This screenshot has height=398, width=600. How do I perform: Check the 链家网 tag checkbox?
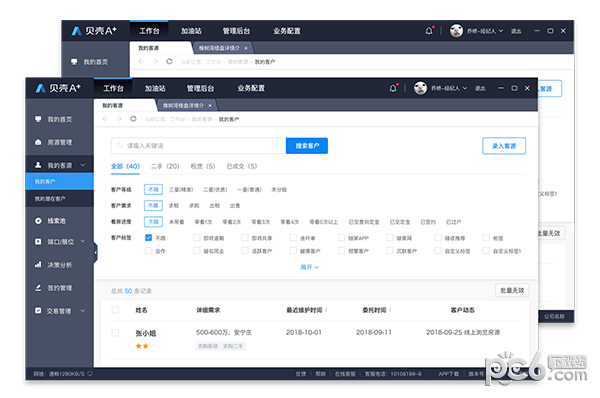(x=390, y=238)
